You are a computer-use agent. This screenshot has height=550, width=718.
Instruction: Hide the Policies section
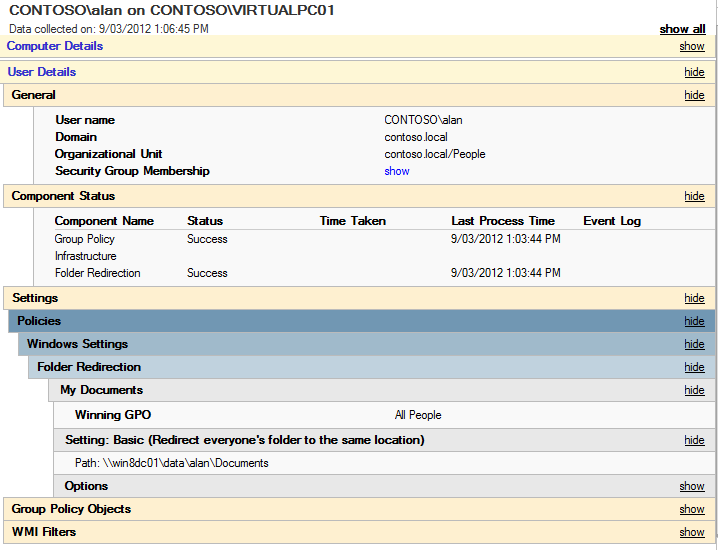[694, 322]
